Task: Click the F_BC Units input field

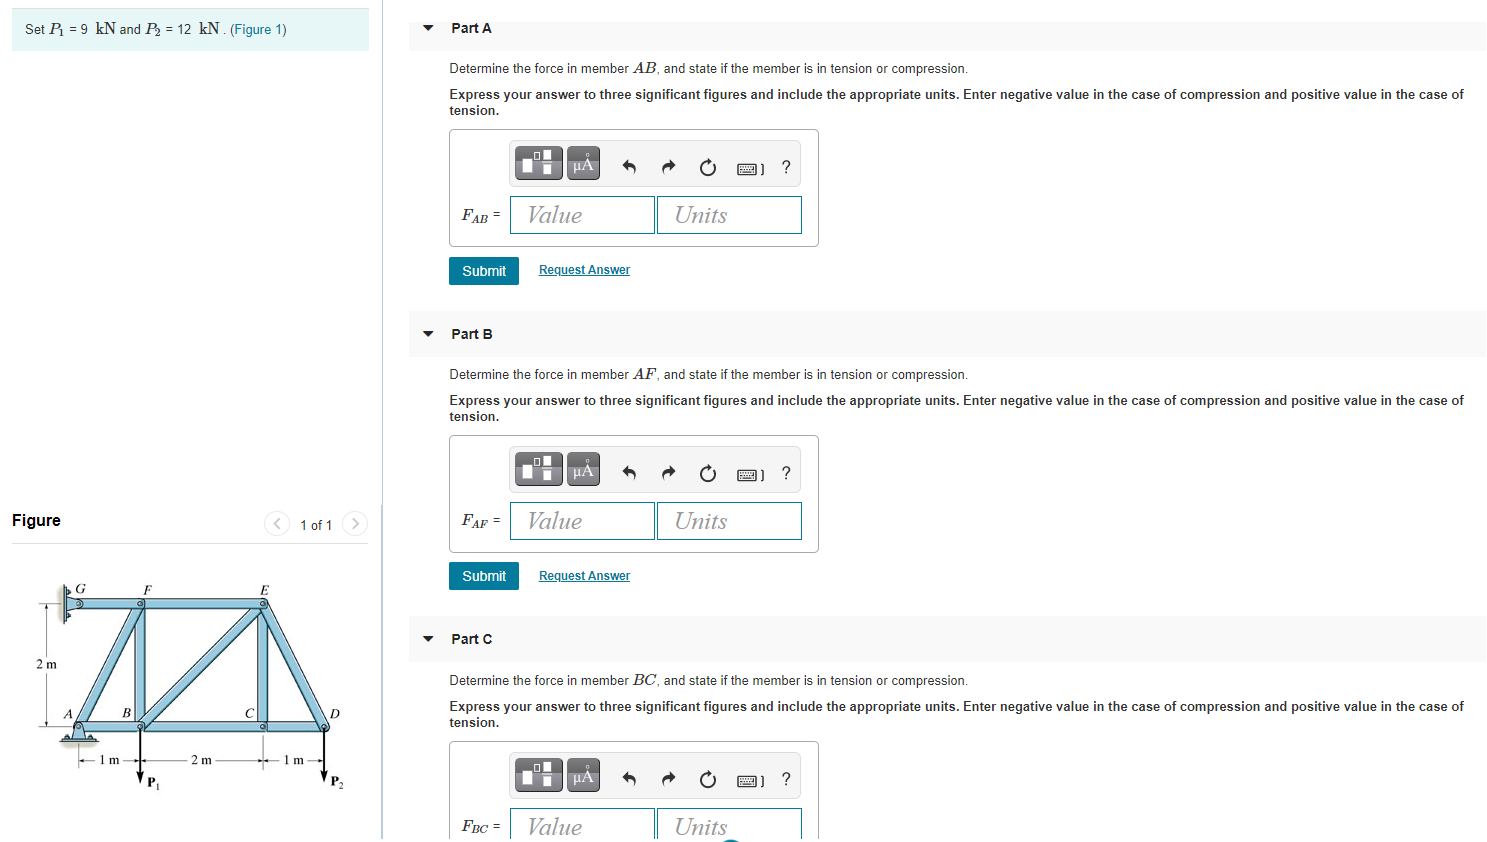Action: click(x=729, y=824)
